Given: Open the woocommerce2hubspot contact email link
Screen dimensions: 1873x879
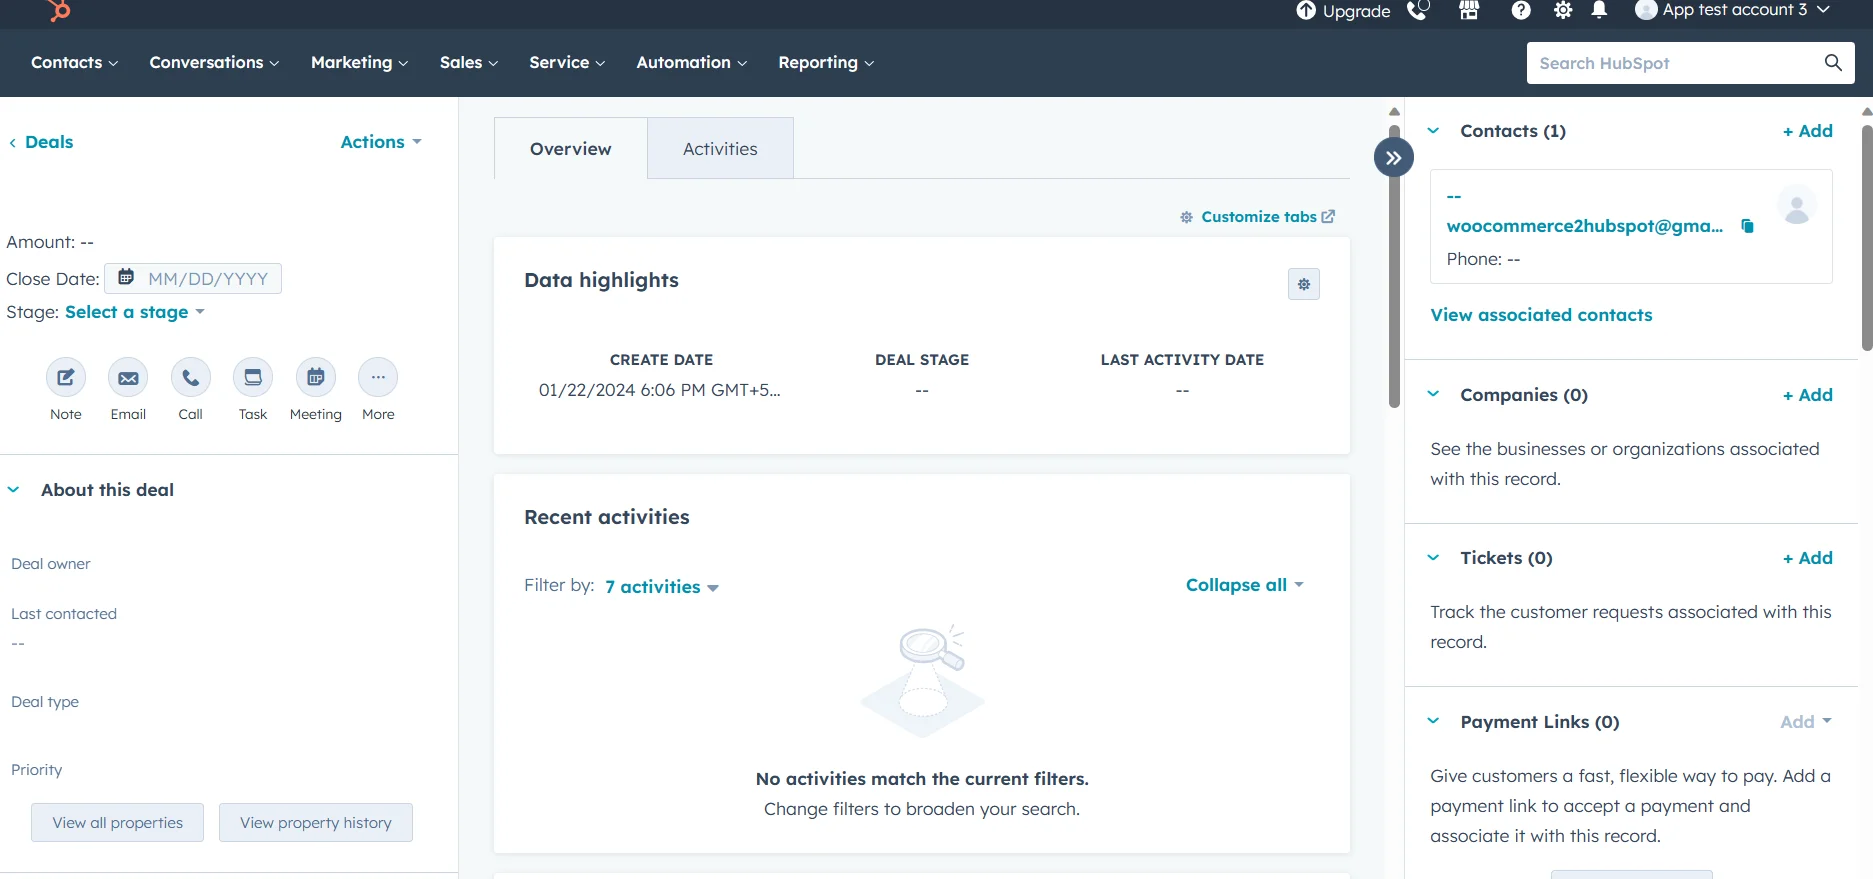Looking at the screenshot, I should coord(1585,226).
